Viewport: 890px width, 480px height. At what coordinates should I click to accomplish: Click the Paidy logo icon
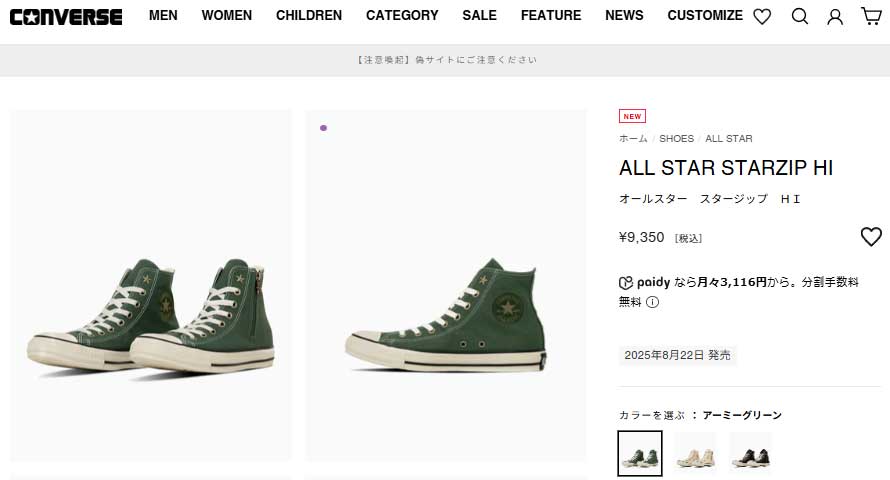pos(626,282)
